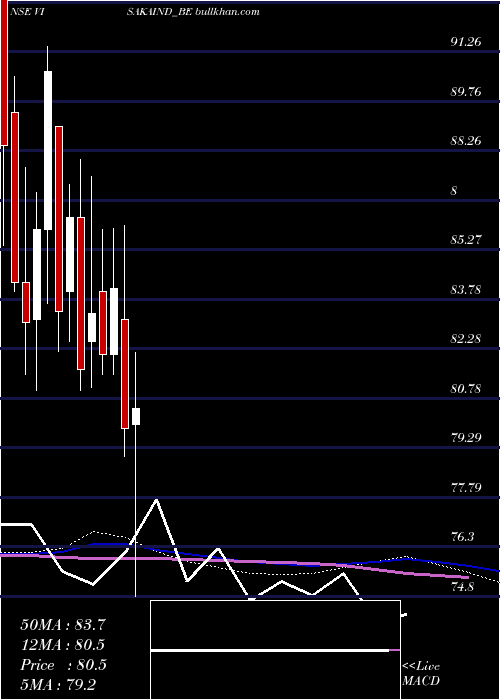Screen dimensions: 500x700
Task: Click the 50MA : 83.7 readout
Action: point(63,625)
